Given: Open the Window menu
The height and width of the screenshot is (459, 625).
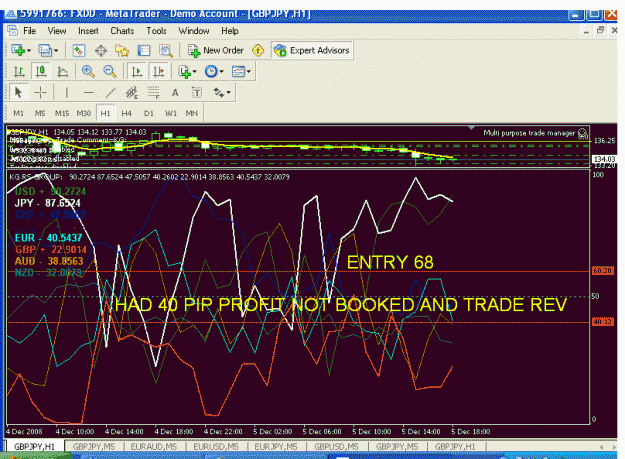Looking at the screenshot, I should pyautogui.click(x=194, y=31).
